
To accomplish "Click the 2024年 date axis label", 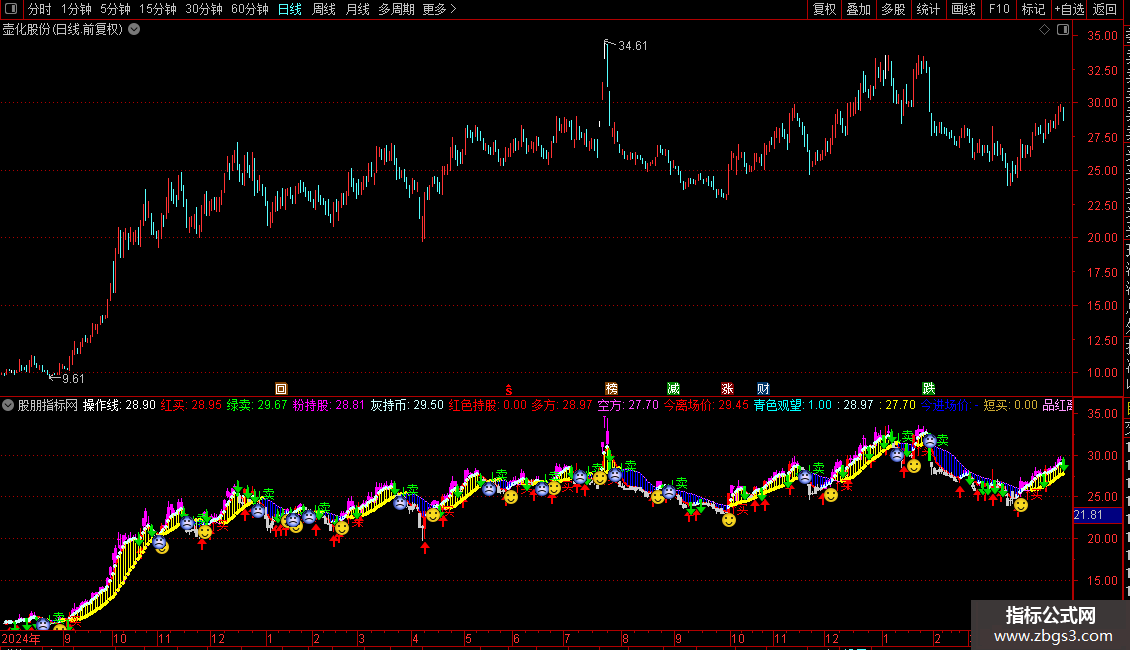I will (21, 638).
